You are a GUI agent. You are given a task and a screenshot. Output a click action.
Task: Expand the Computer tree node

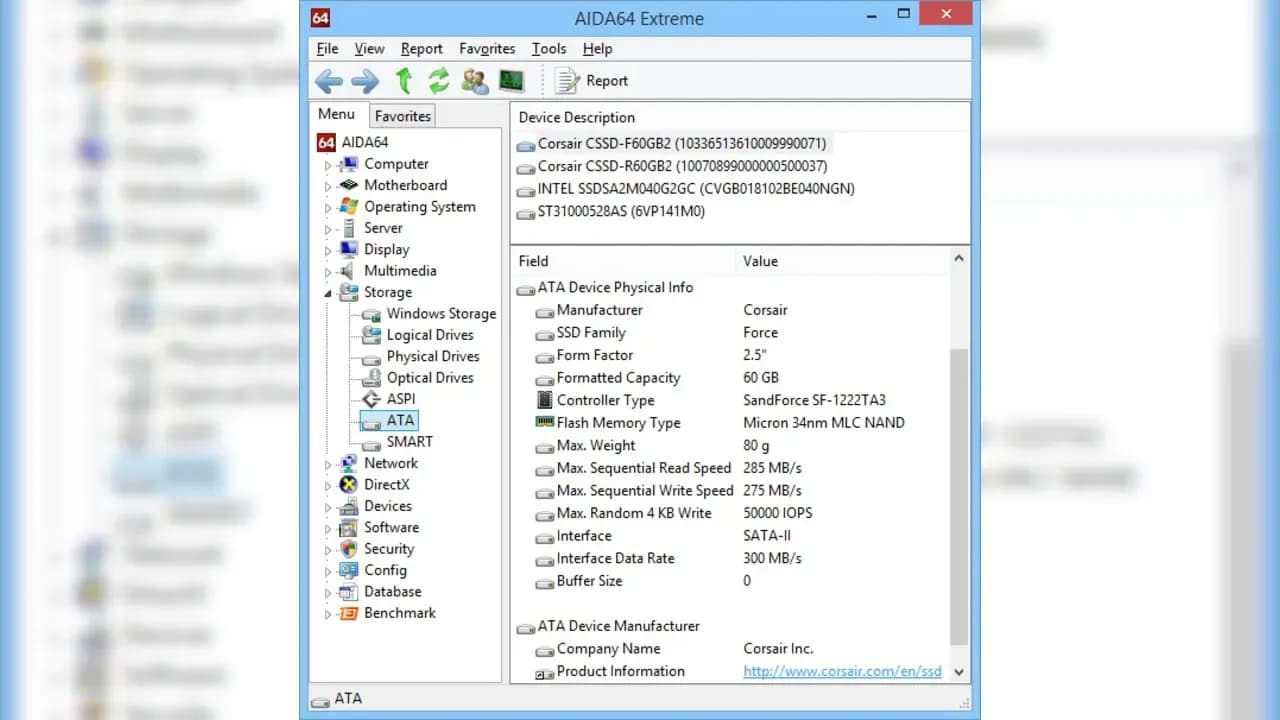327,164
